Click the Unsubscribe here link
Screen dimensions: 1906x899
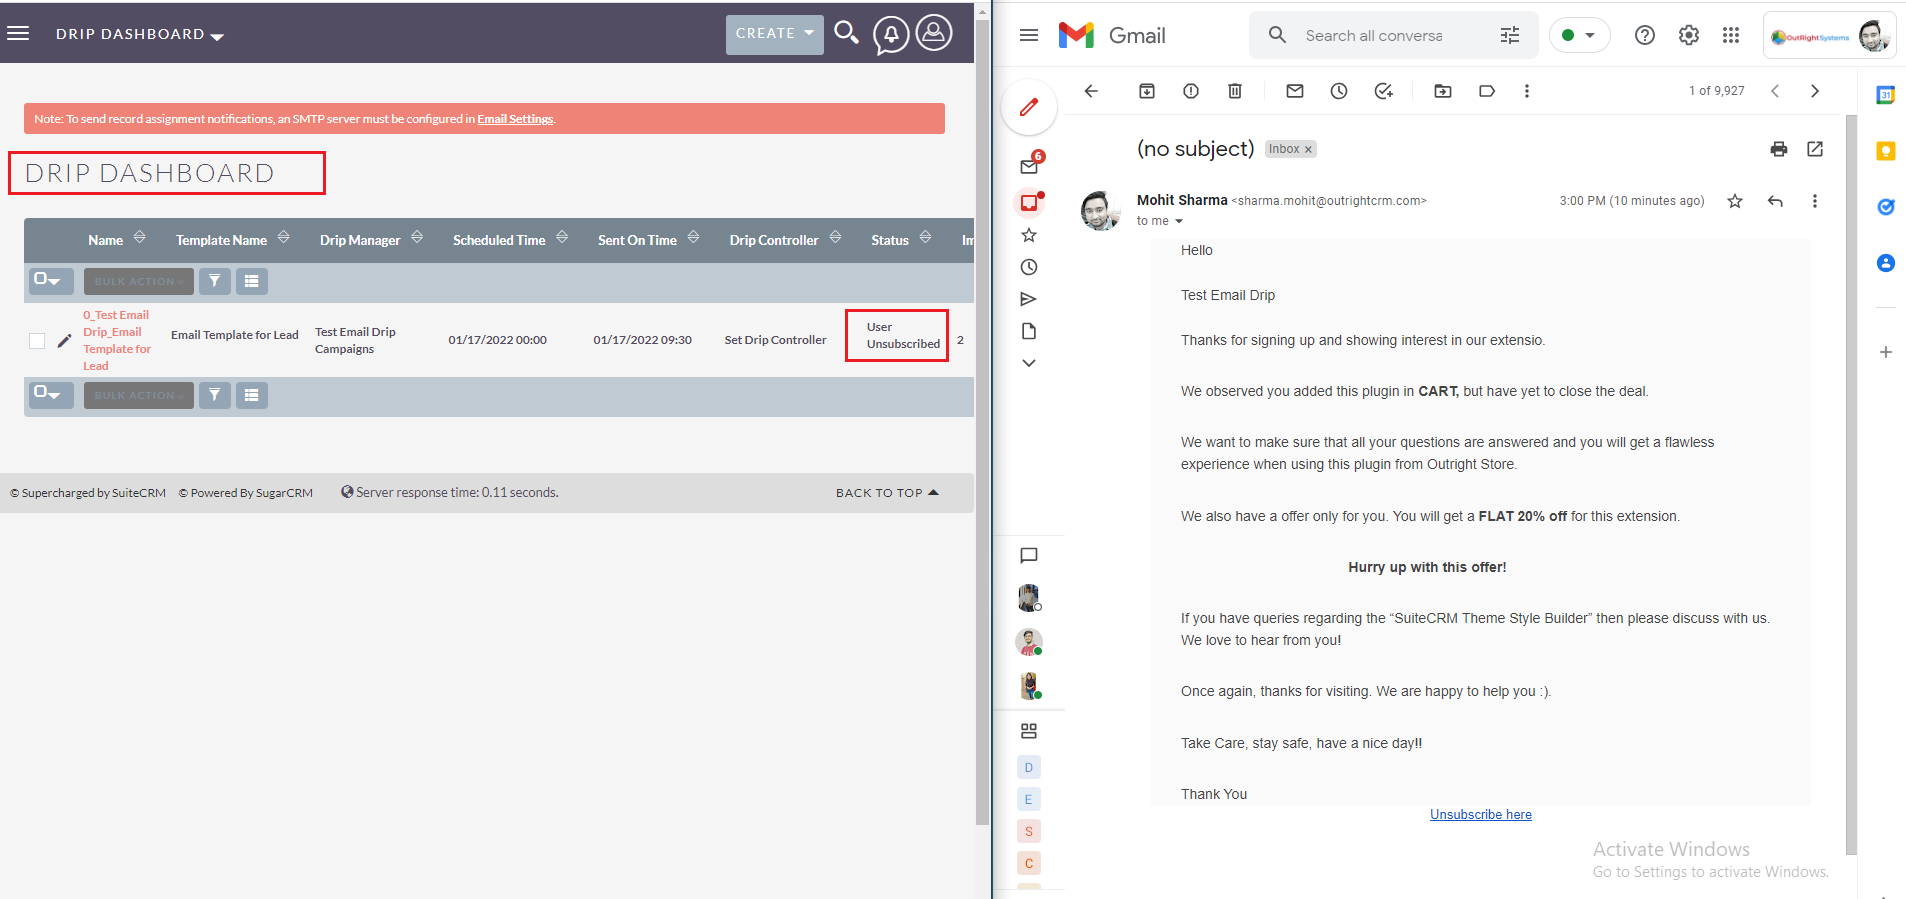click(1481, 815)
